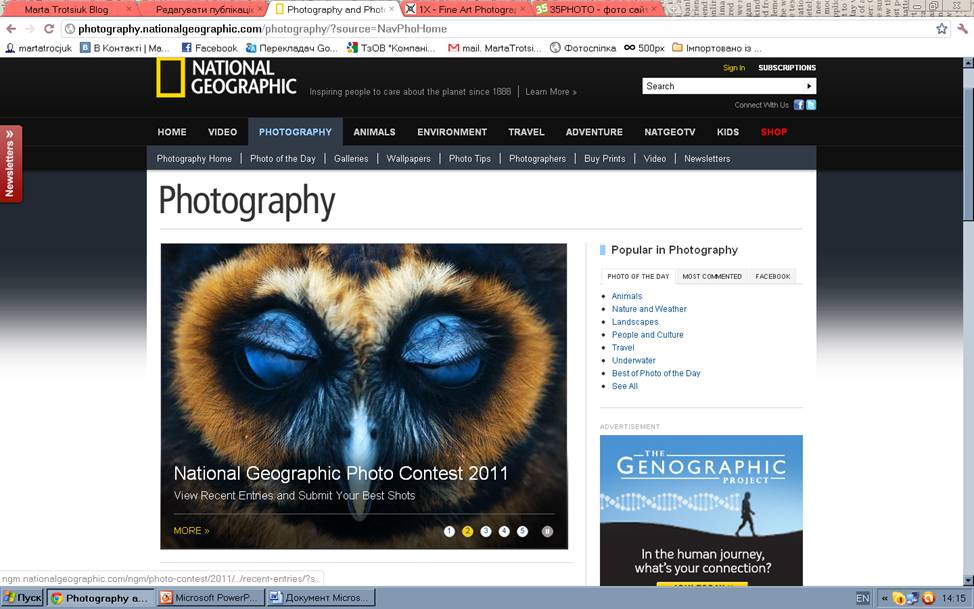The width and height of the screenshot is (974, 609).
Task: Open В Контакті bookmark
Action: (124, 48)
